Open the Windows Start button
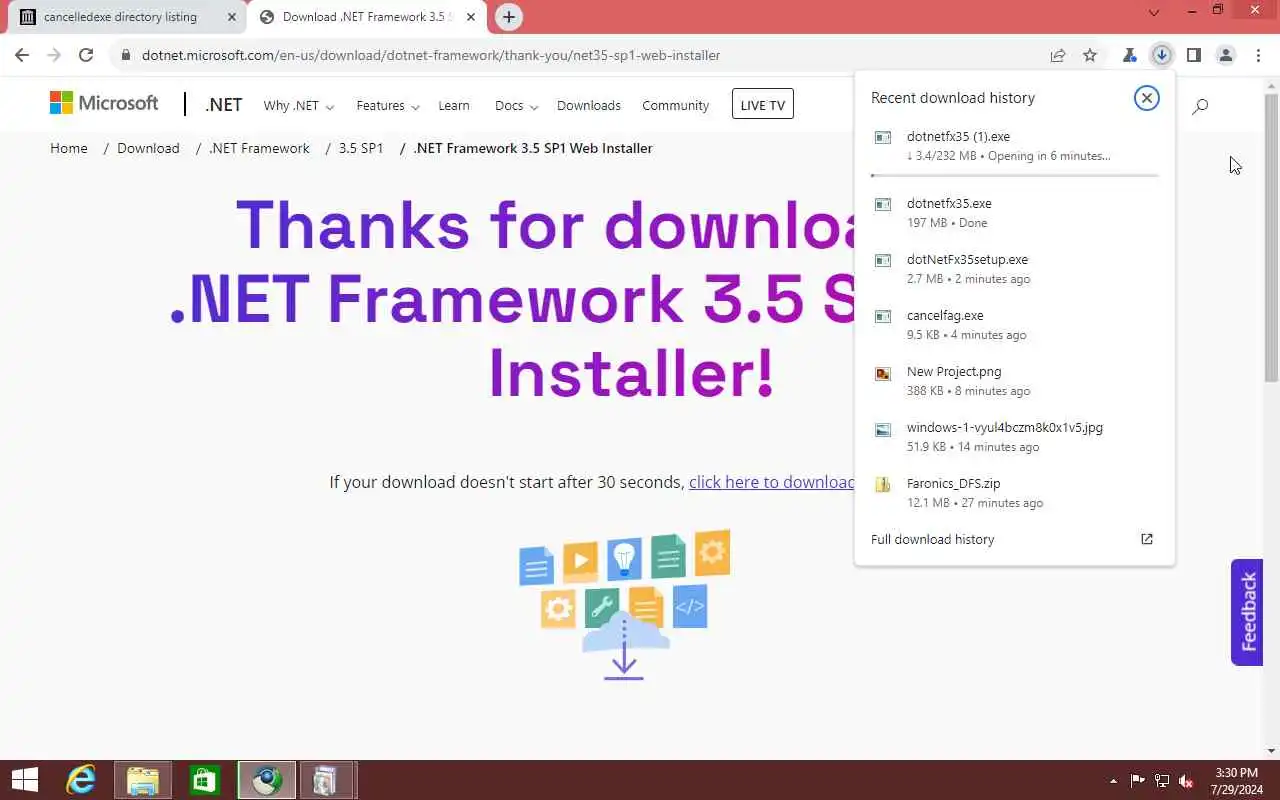 coord(24,780)
